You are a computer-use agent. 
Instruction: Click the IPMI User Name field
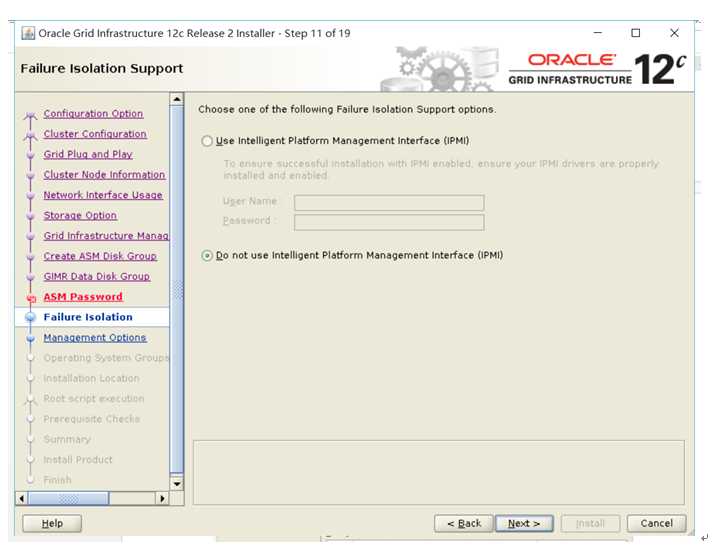click(389, 202)
